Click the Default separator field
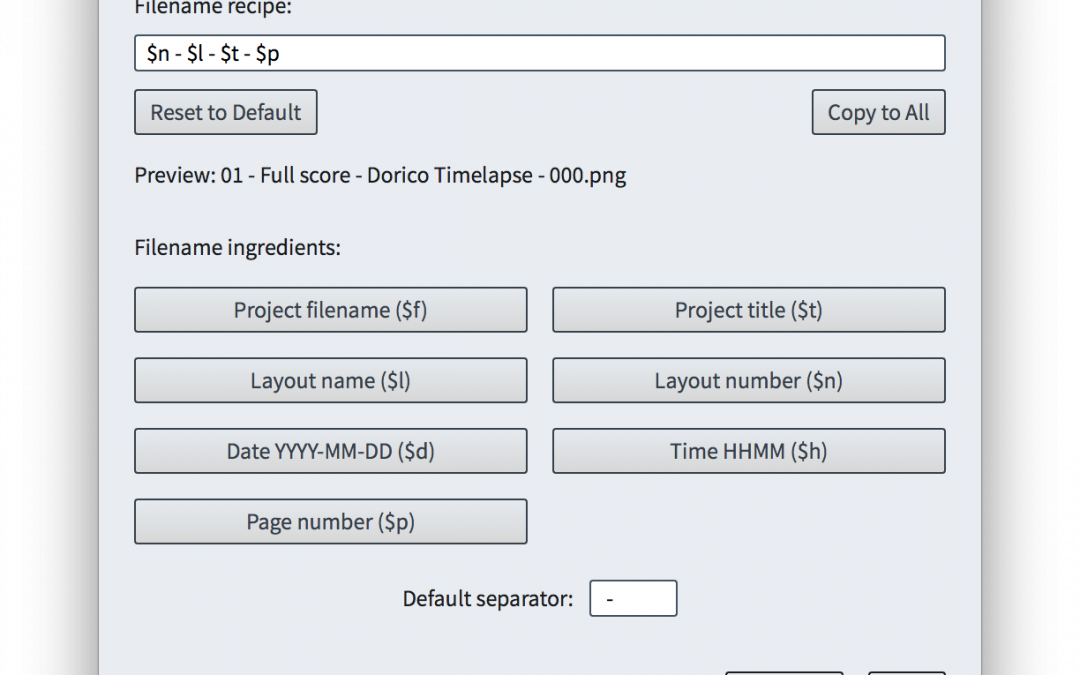Image resolution: width=1080 pixels, height=675 pixels. pos(633,599)
